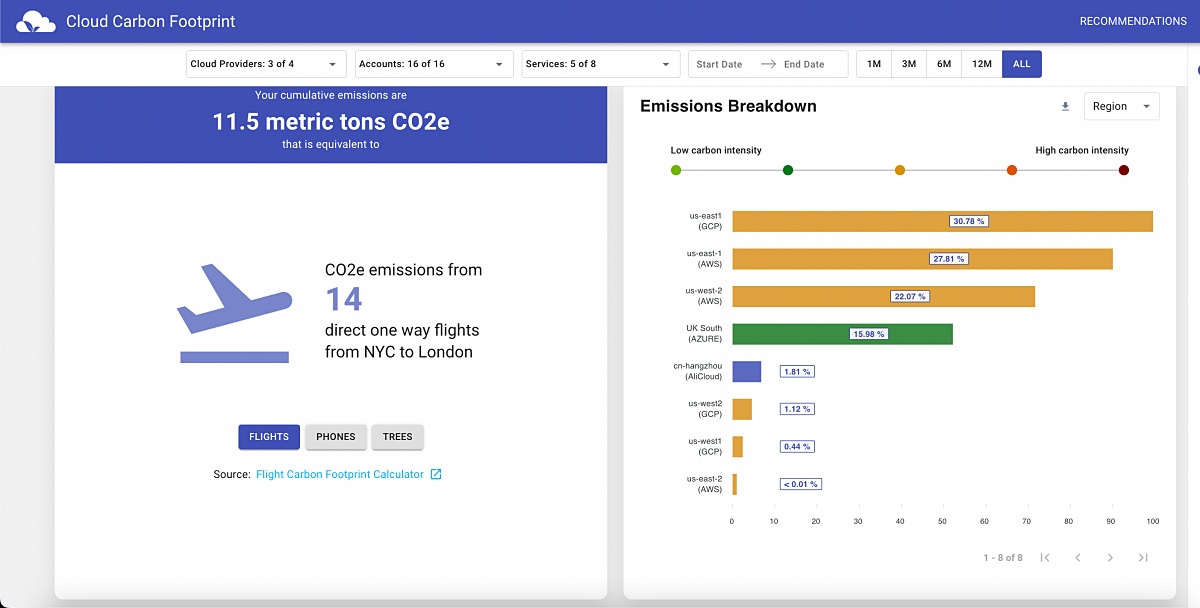Click the < 0.01 % percentage label
The image size is (1200, 608).
(801, 484)
